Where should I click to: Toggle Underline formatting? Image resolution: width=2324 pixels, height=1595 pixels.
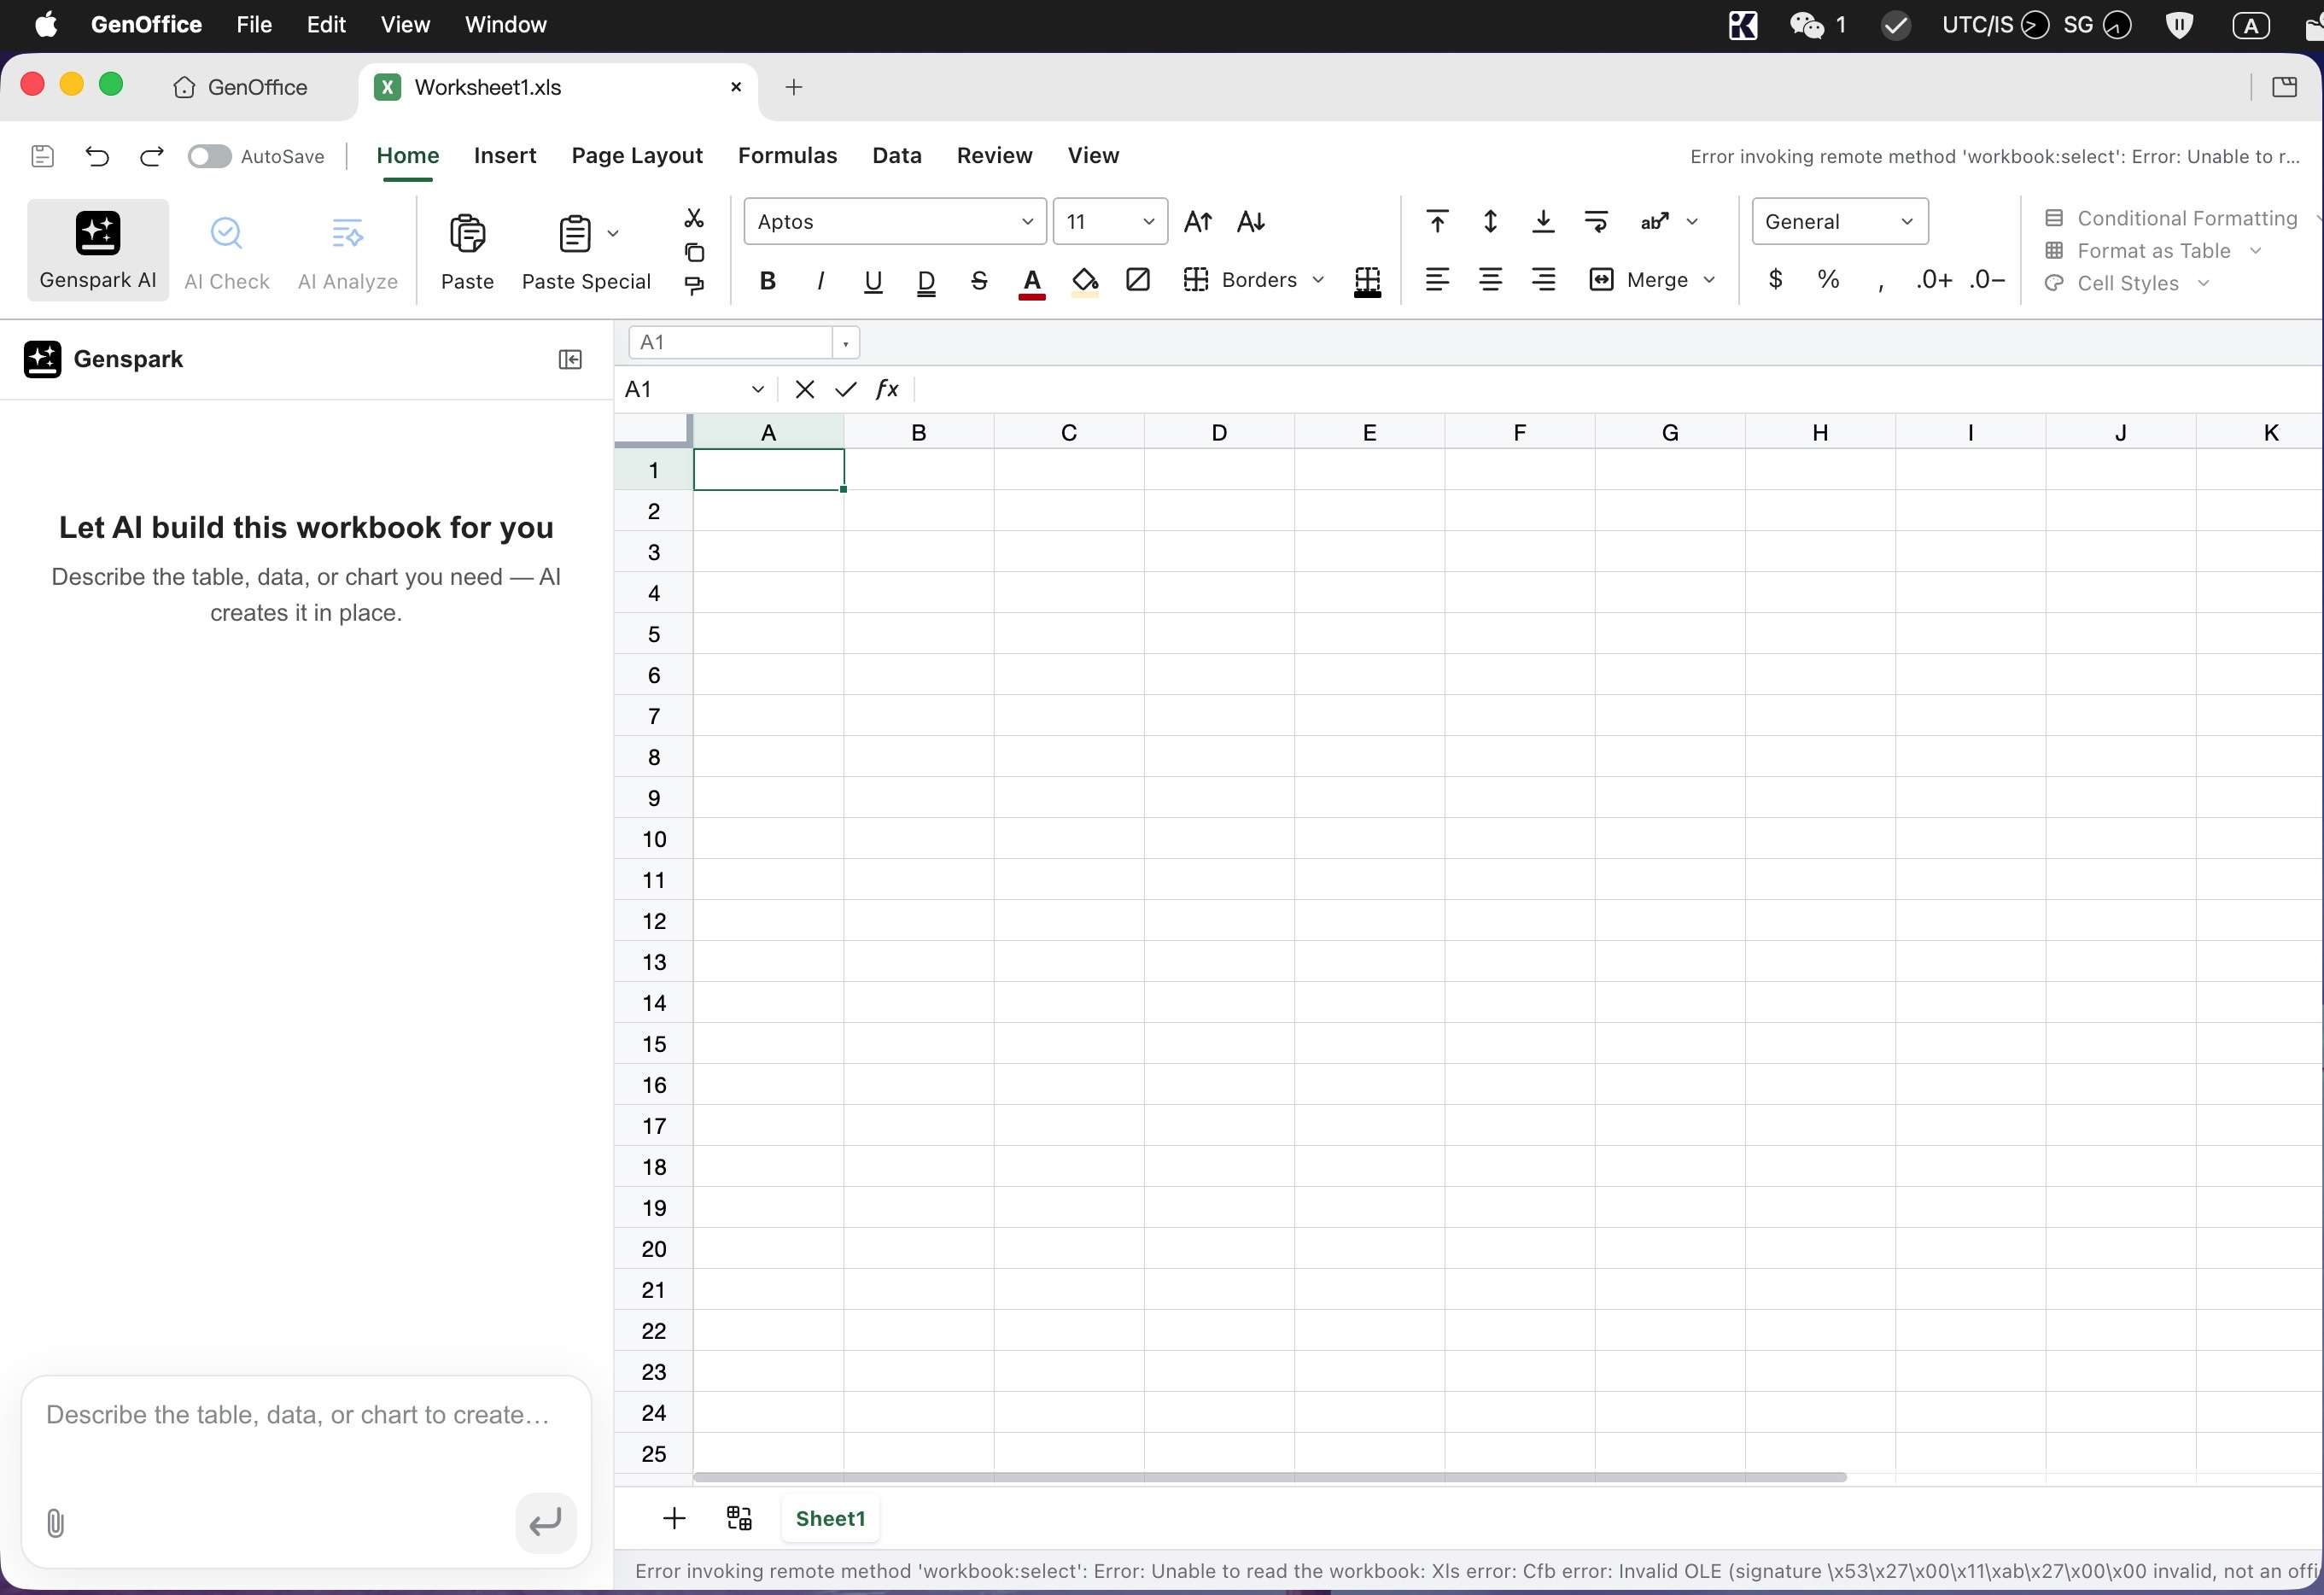pos(873,281)
